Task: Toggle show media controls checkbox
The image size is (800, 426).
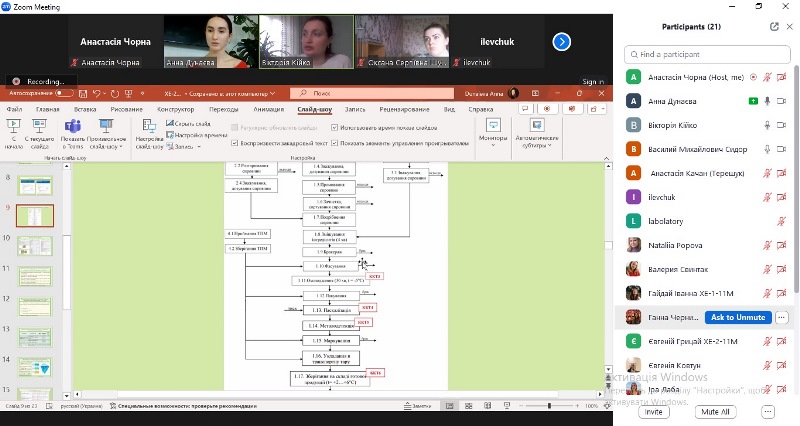Action: (335, 143)
